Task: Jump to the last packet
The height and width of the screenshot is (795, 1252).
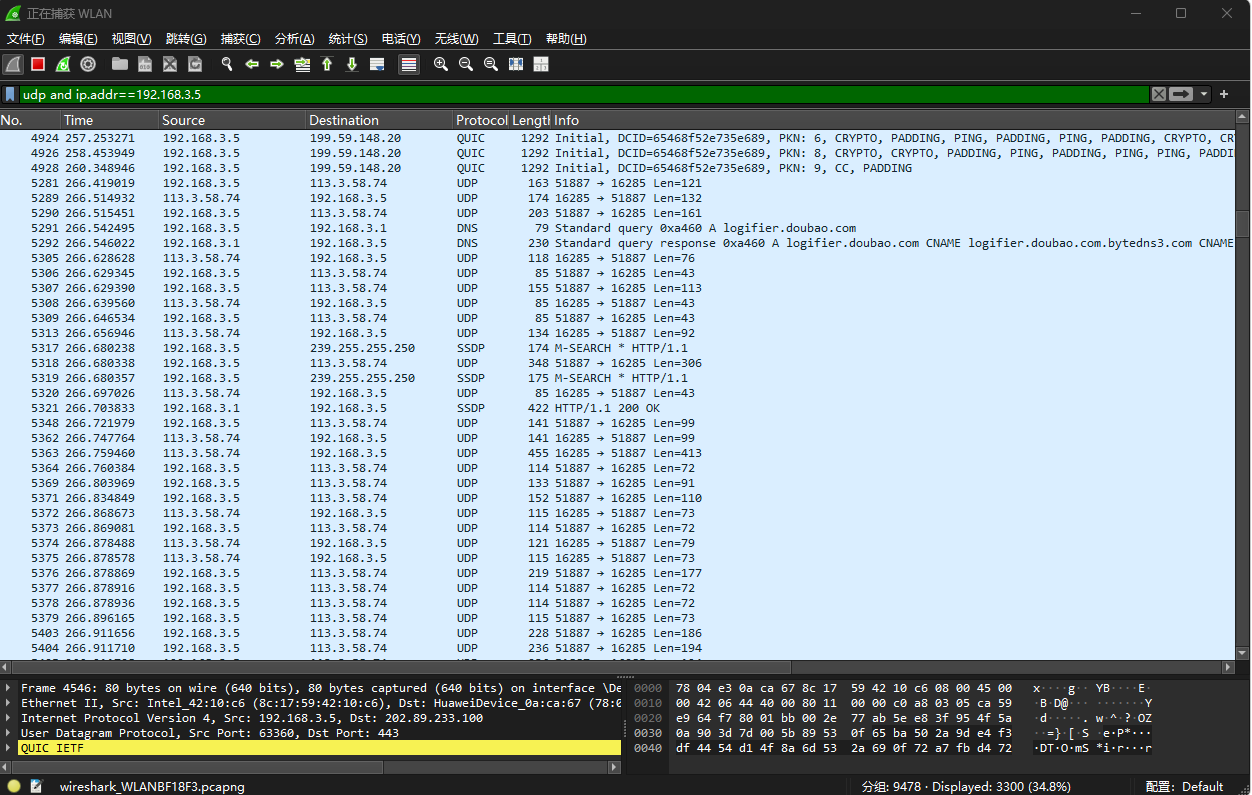Action: [x=352, y=64]
